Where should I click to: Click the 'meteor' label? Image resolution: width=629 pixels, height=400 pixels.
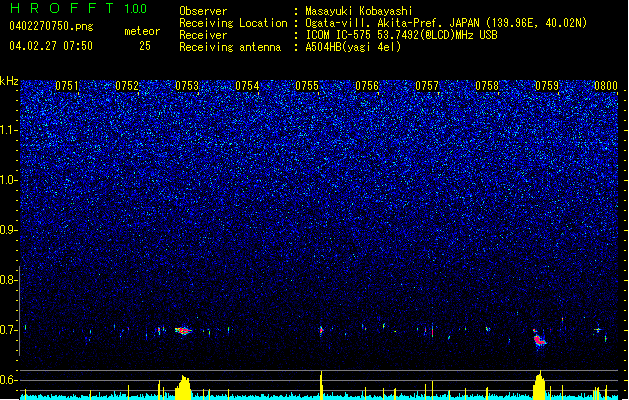(142, 31)
